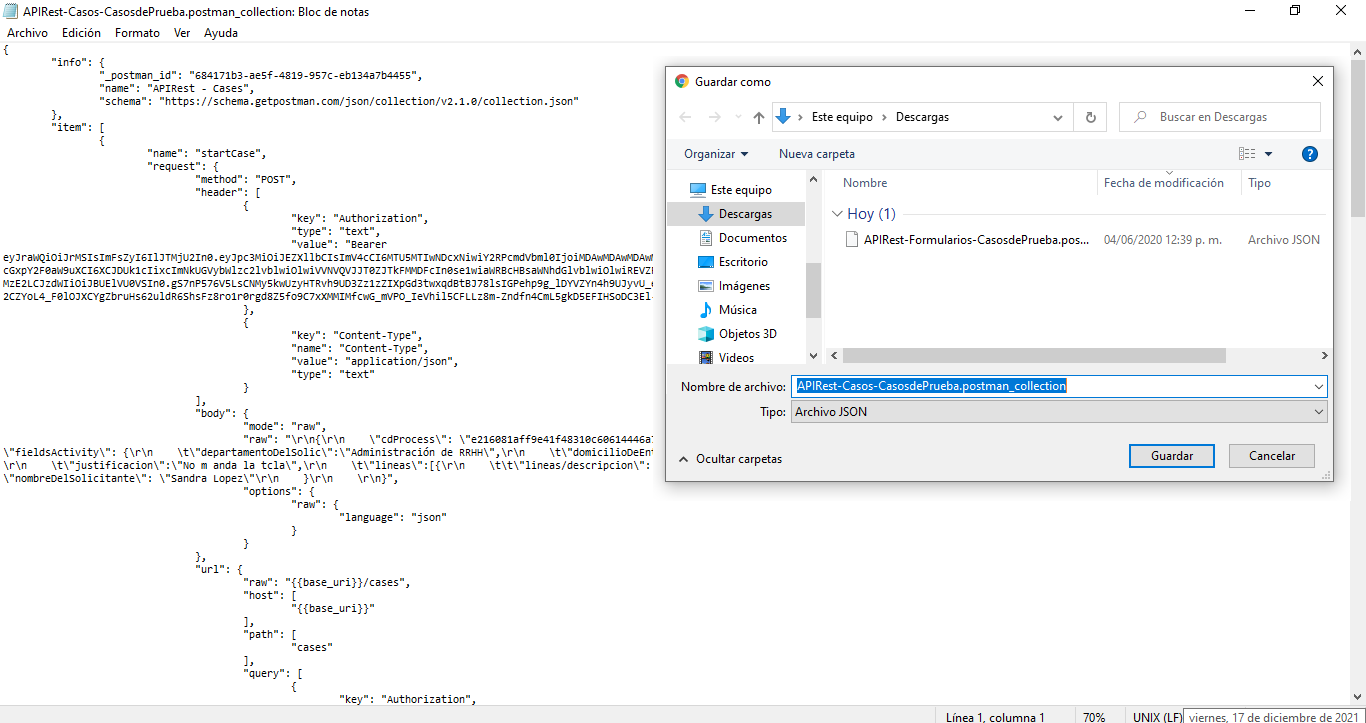
Task: Select Objetos 3D folder in navigation pane
Action: pos(747,334)
